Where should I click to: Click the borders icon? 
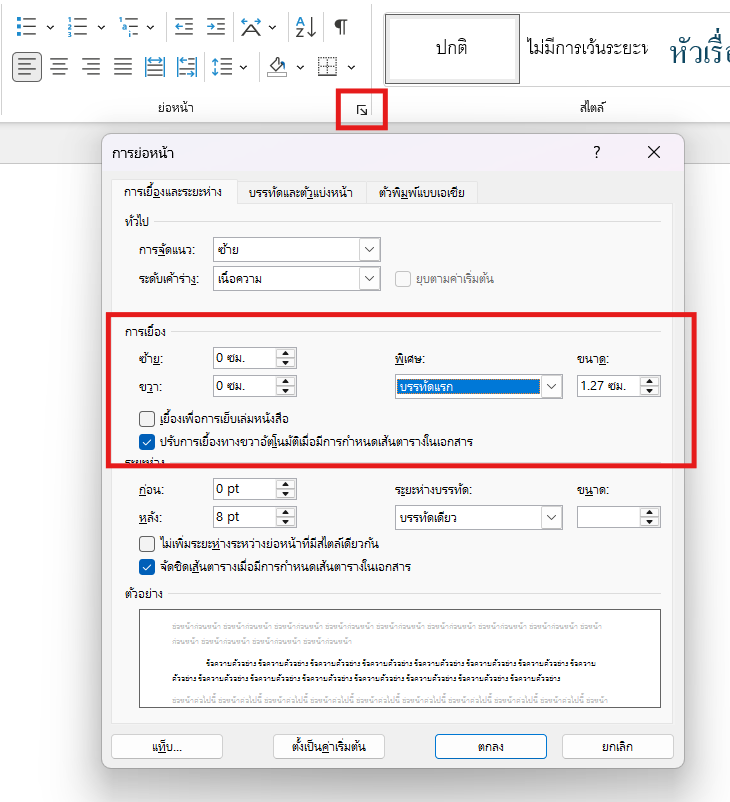tap(327, 66)
